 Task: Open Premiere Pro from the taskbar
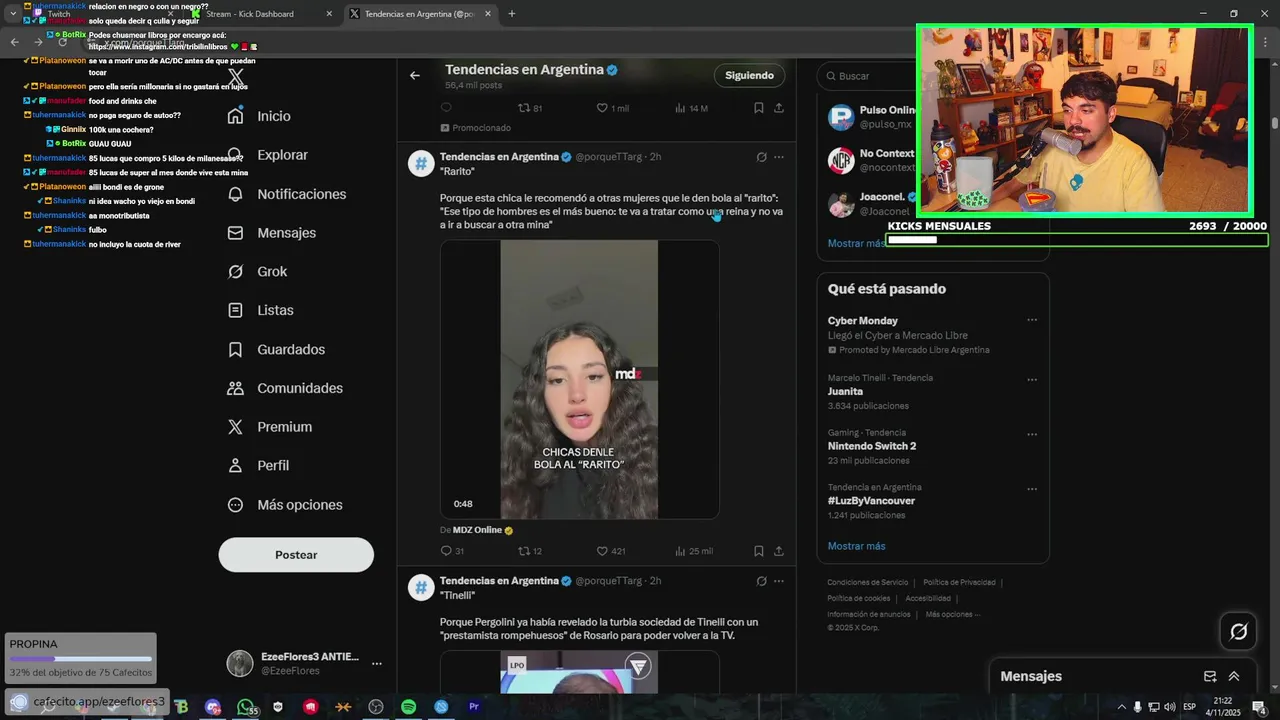click(474, 707)
